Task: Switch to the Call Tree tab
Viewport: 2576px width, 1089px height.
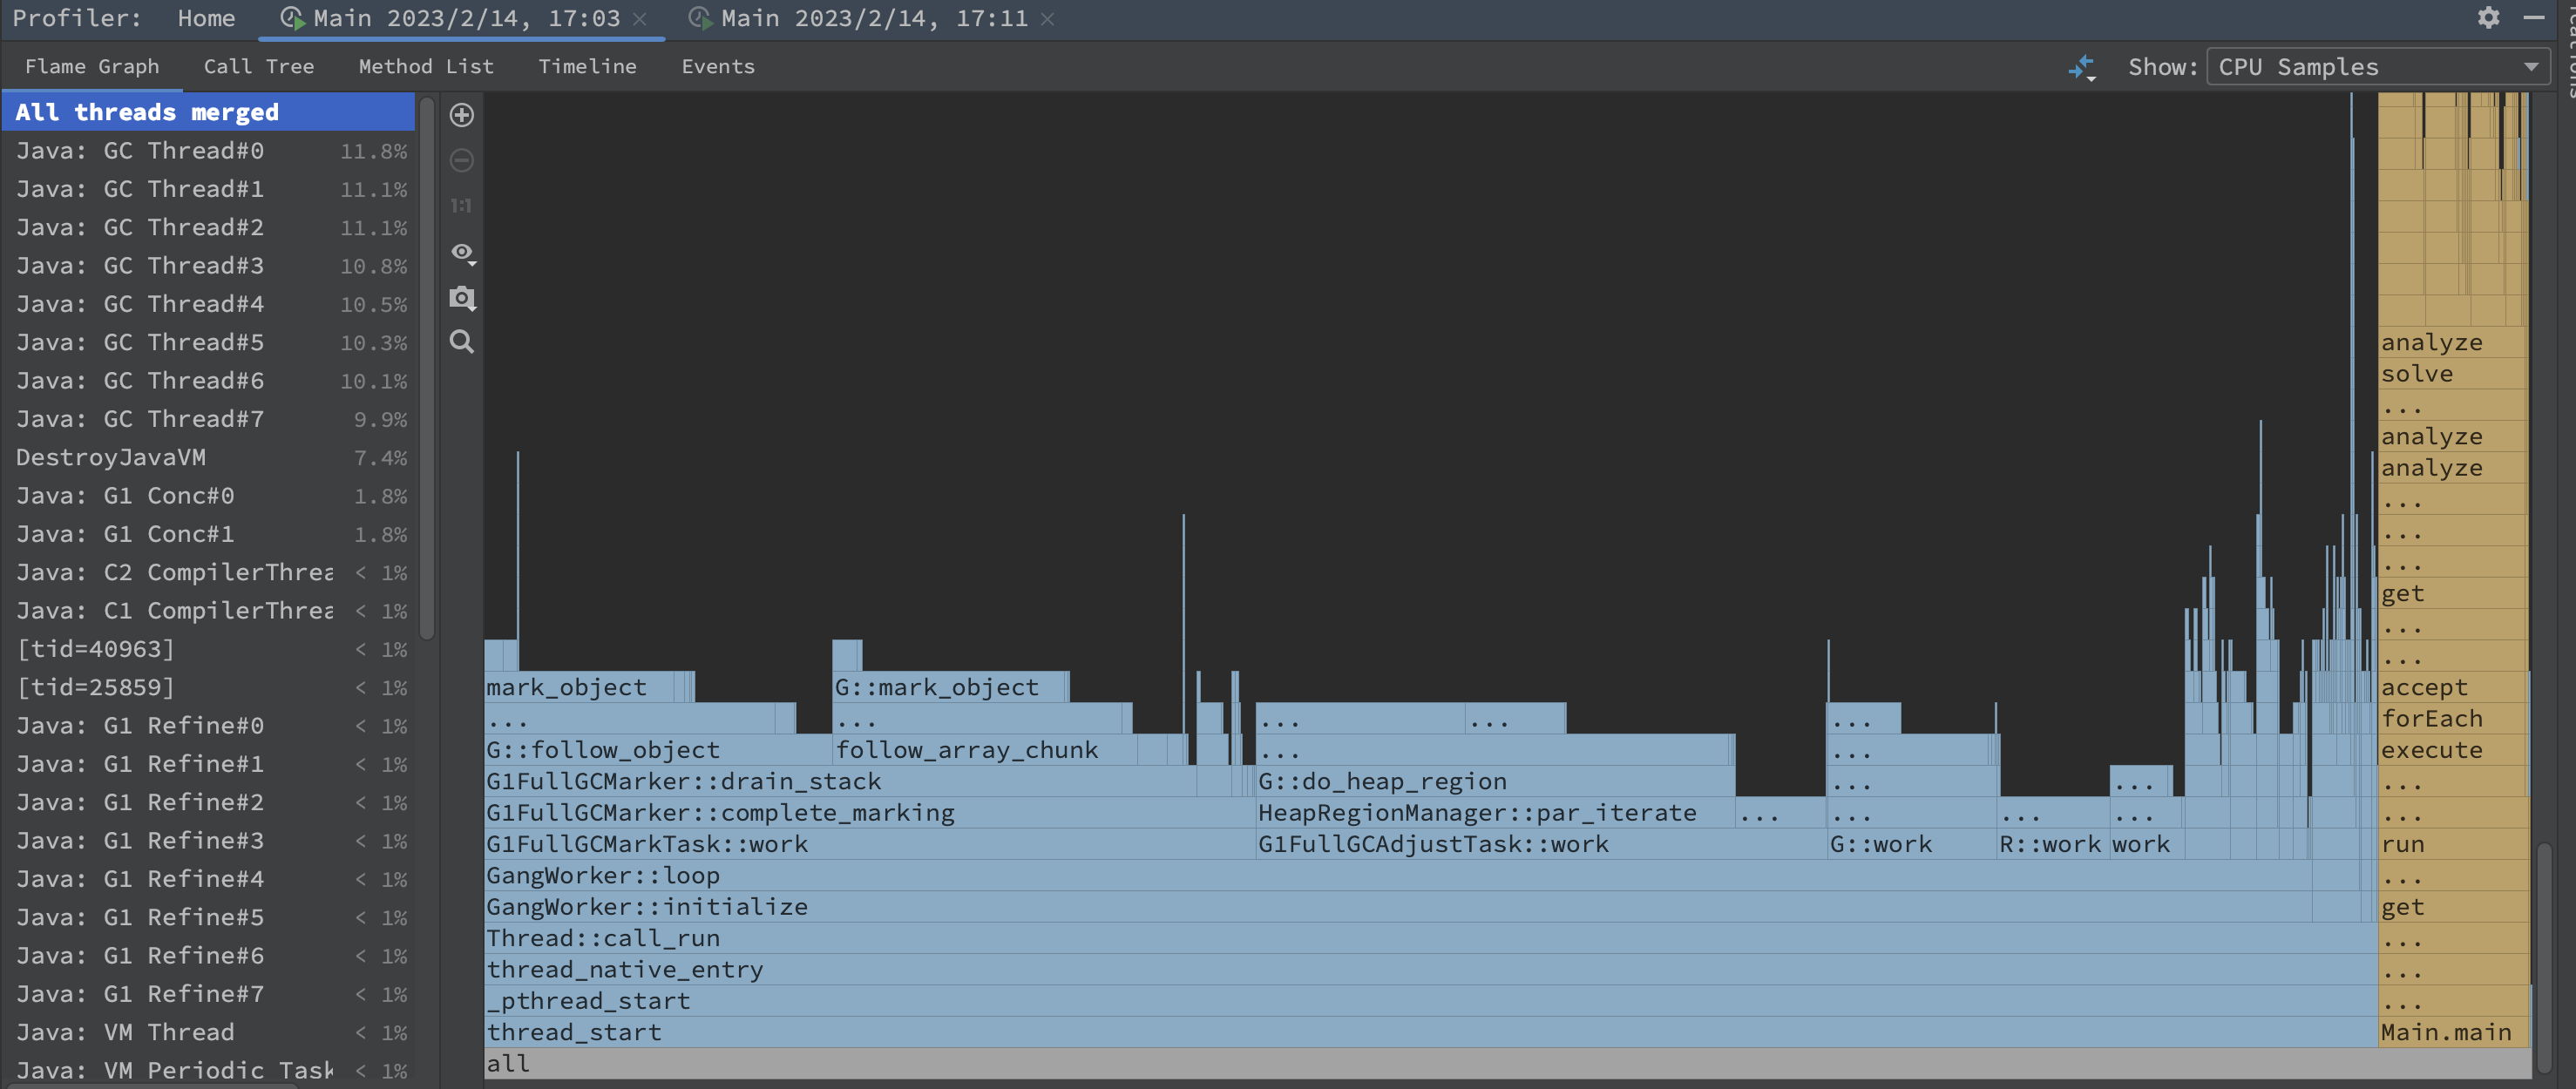Action: pos(259,66)
